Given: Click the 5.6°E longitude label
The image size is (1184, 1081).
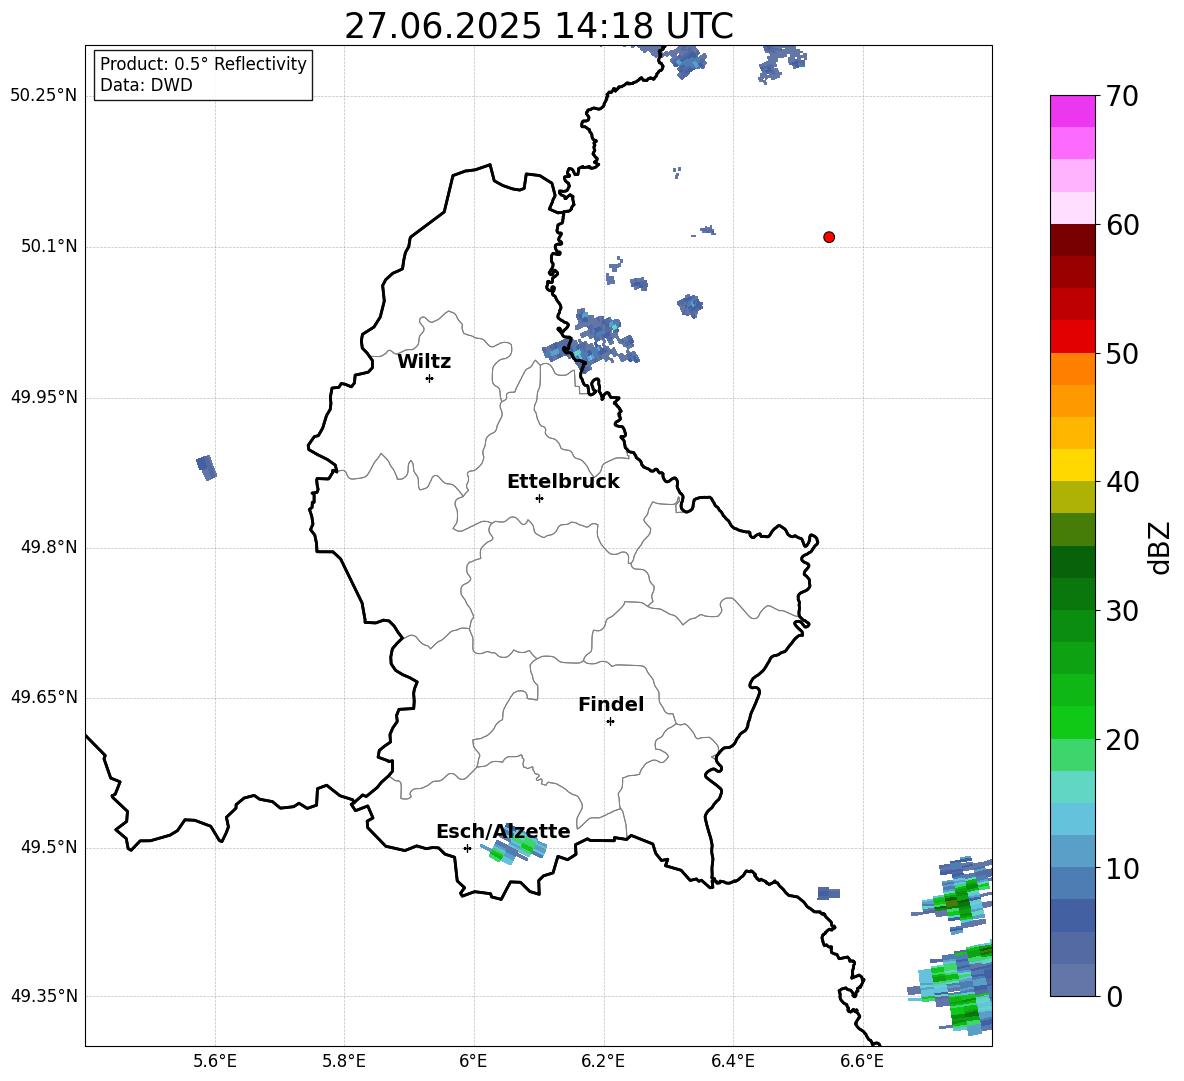Looking at the screenshot, I should coord(215,1061).
